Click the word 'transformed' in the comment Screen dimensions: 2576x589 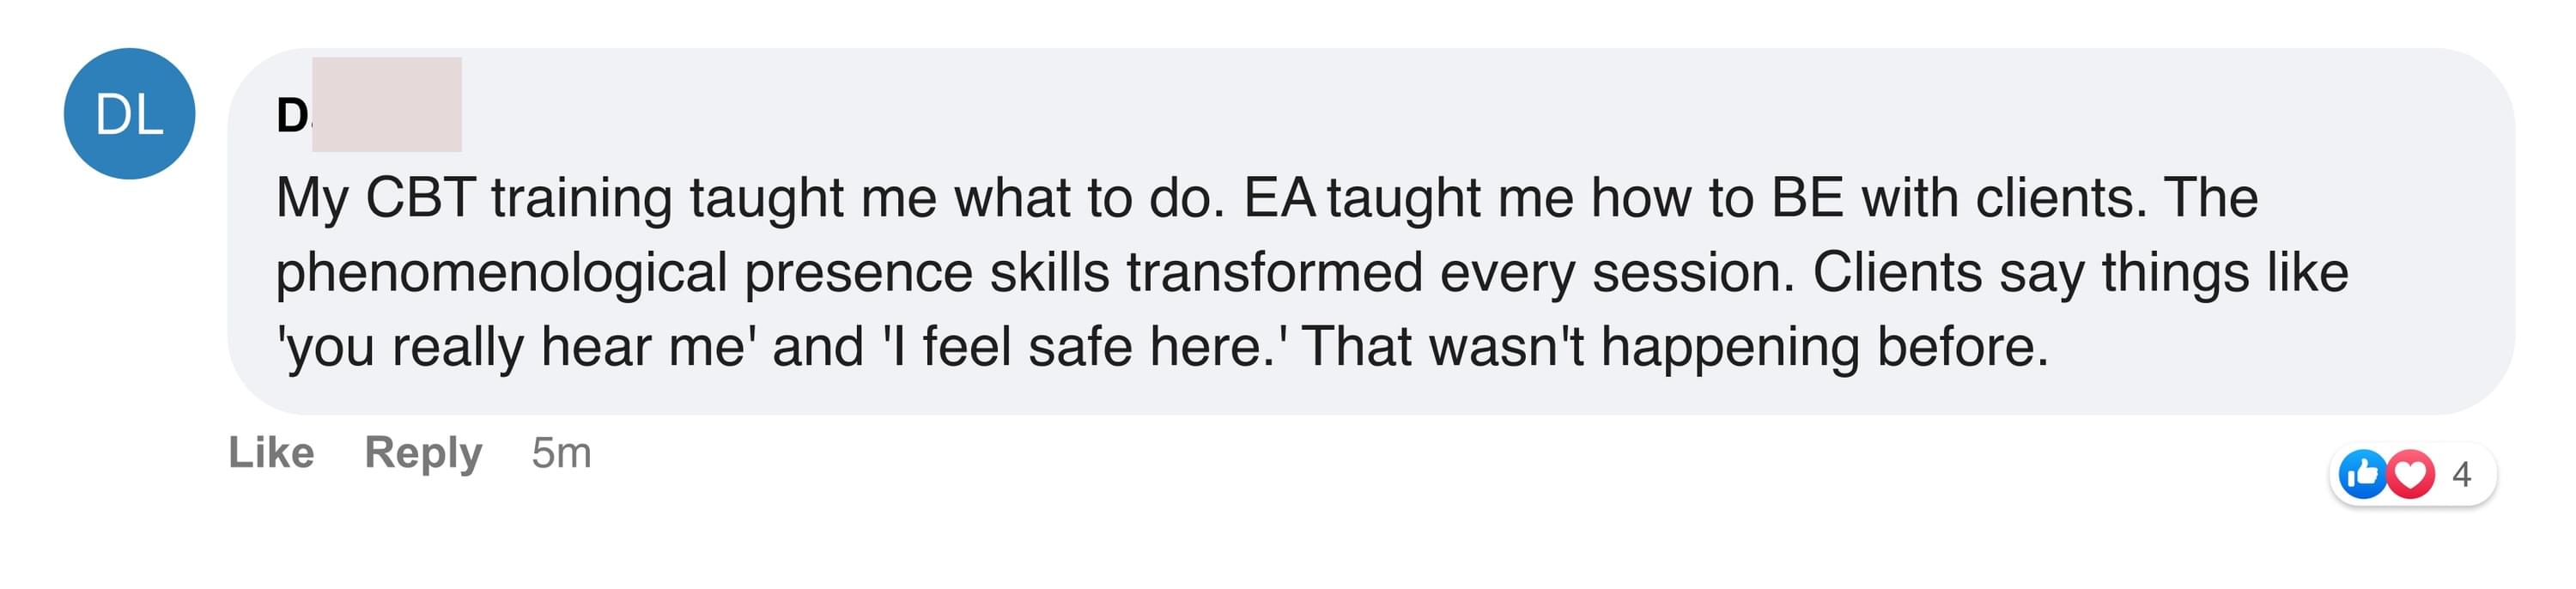[x=1274, y=272]
